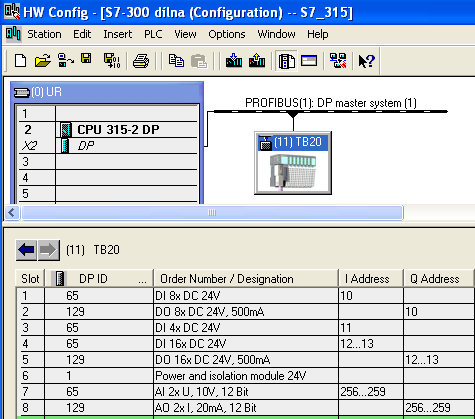
Task: Open the Options menu
Action: pos(227,34)
